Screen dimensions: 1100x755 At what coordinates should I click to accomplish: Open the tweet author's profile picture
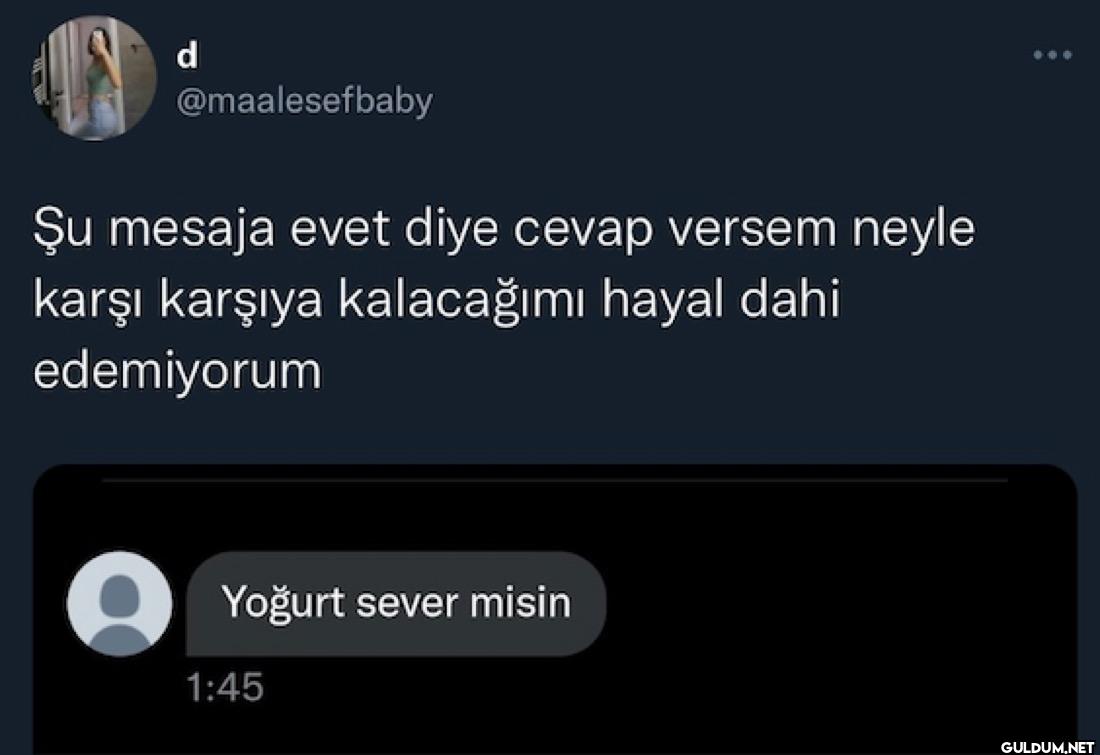(x=94, y=78)
